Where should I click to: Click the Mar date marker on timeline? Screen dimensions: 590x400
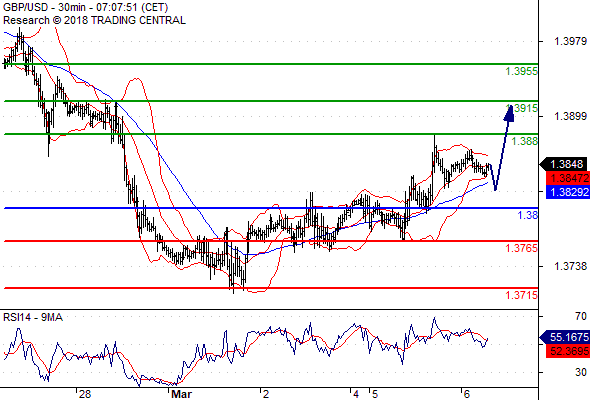click(181, 394)
